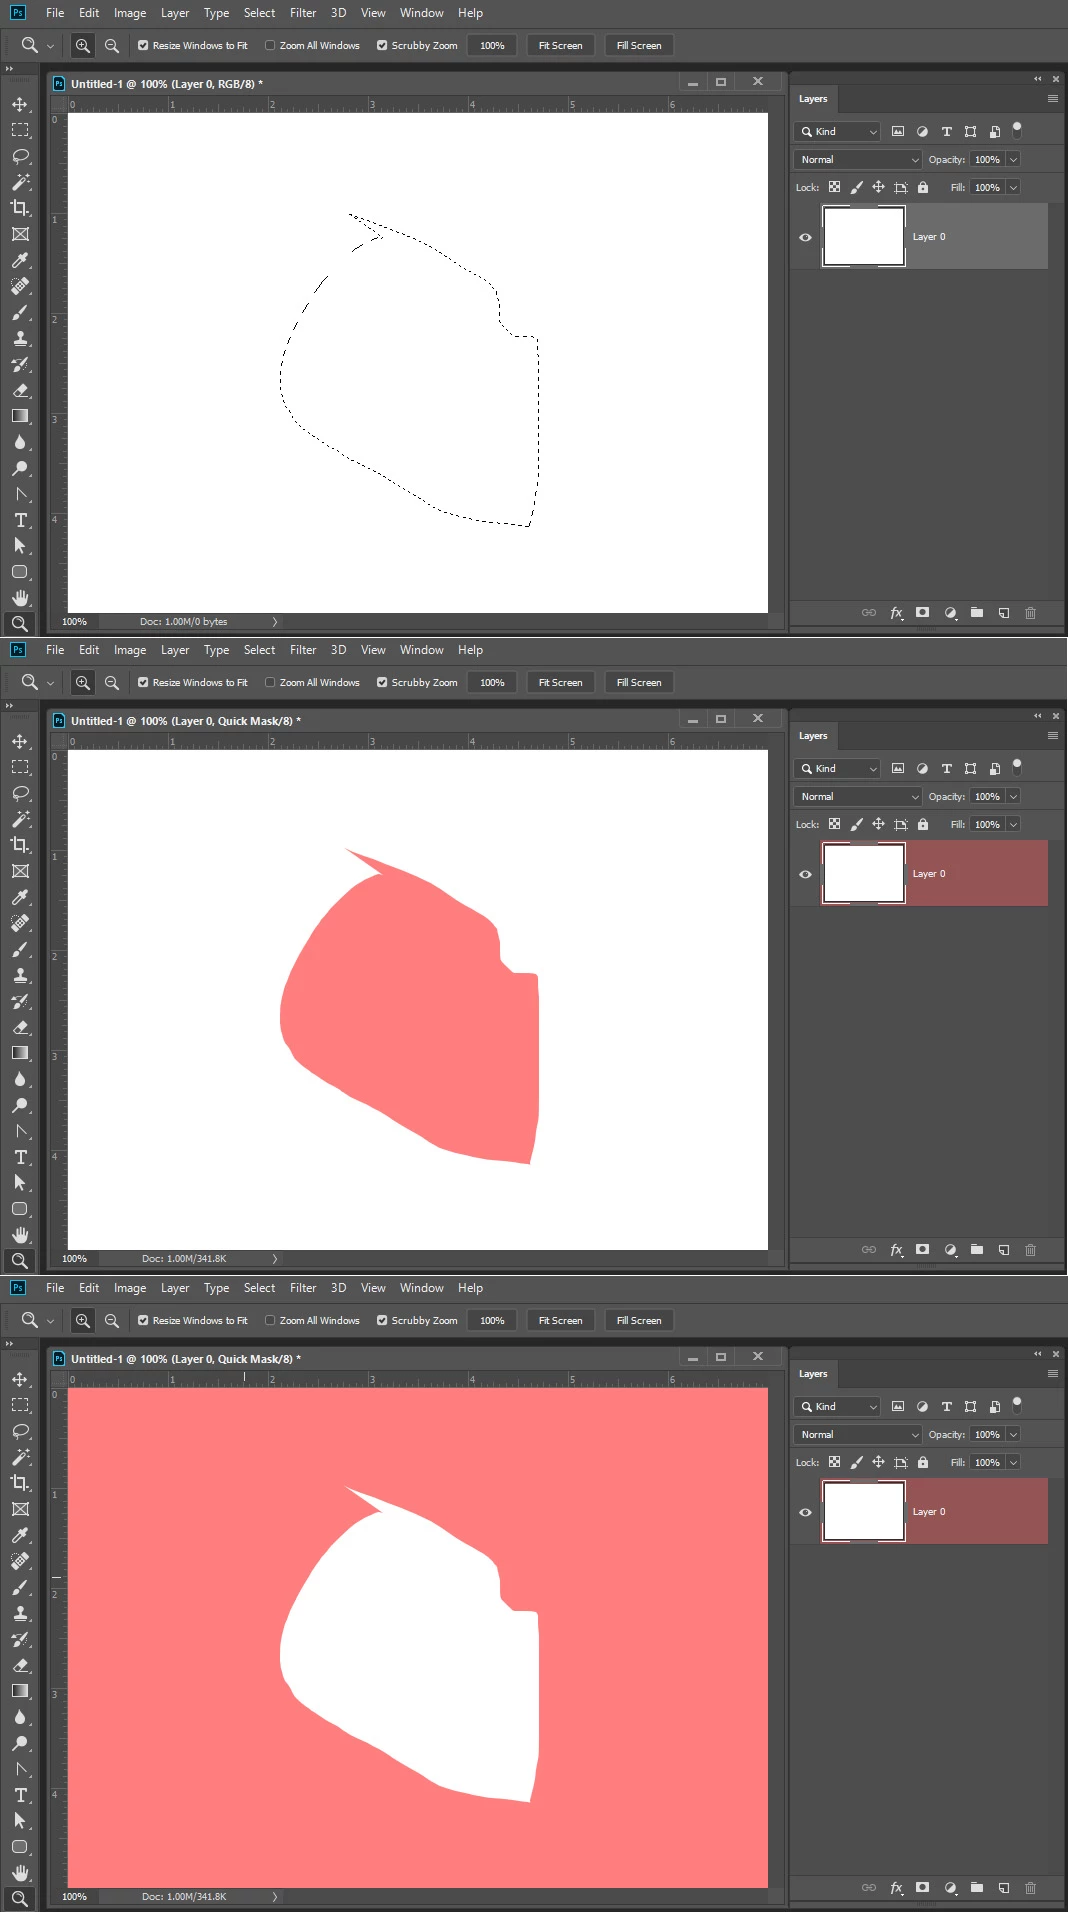
Task: Click zoom-out magnifier in RGB/8 window options bar
Action: point(112,45)
